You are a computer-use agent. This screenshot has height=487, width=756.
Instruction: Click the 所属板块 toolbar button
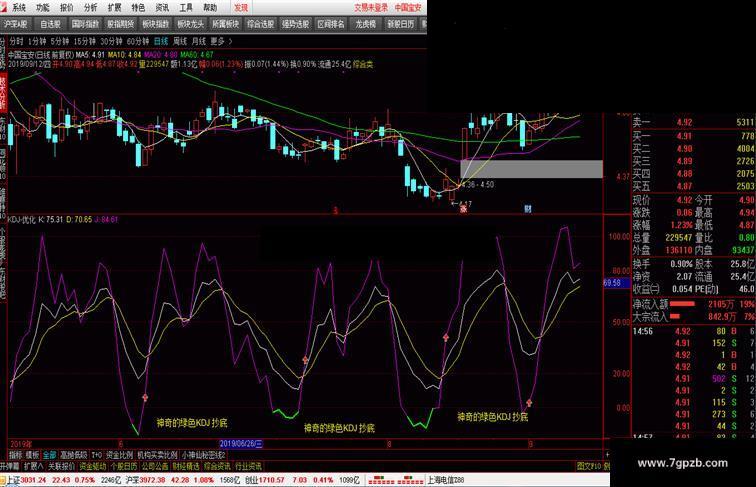click(x=225, y=24)
